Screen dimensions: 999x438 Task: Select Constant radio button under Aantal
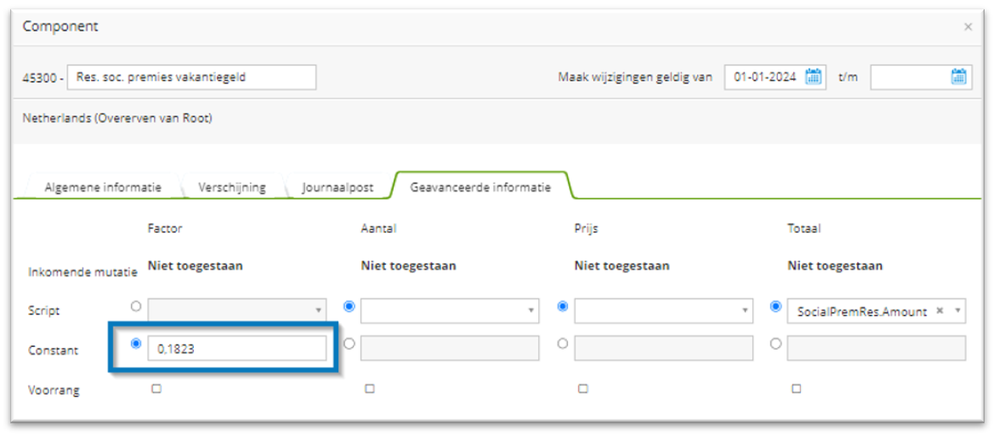coord(349,343)
